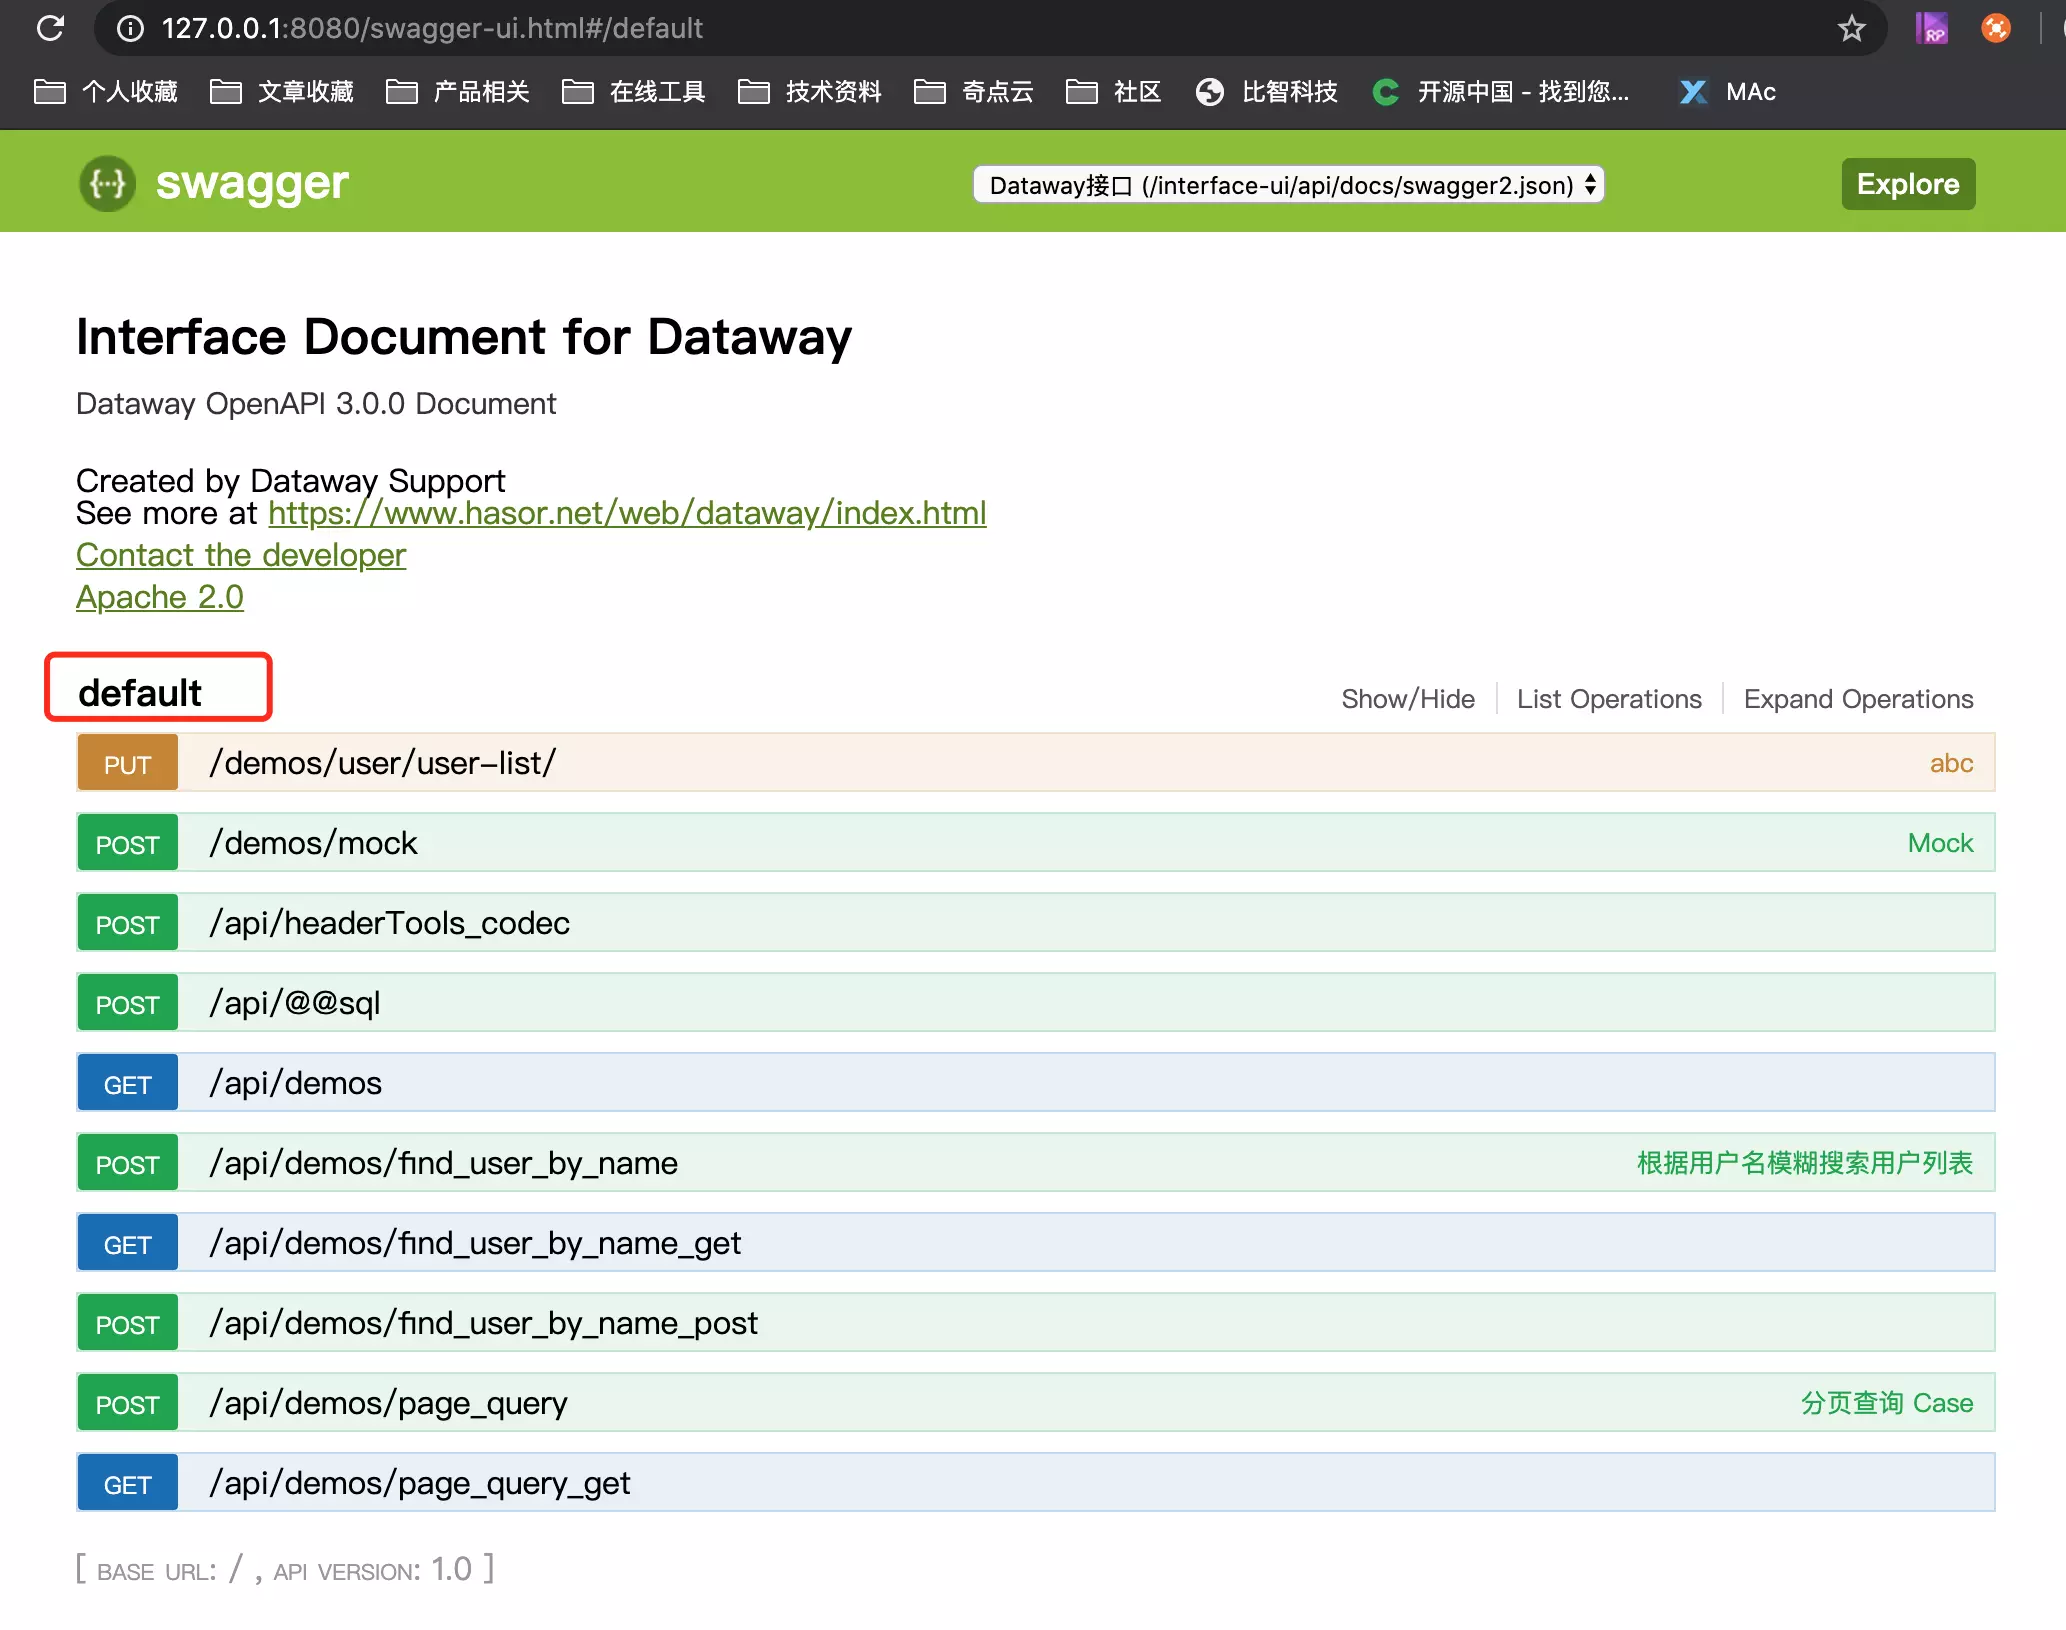
Task: Click Expand Operations
Action: point(1857,699)
